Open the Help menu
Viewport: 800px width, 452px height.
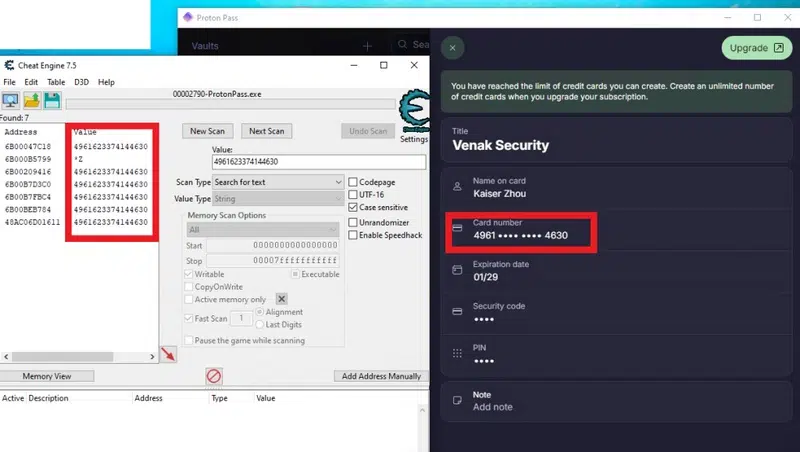coord(106,82)
